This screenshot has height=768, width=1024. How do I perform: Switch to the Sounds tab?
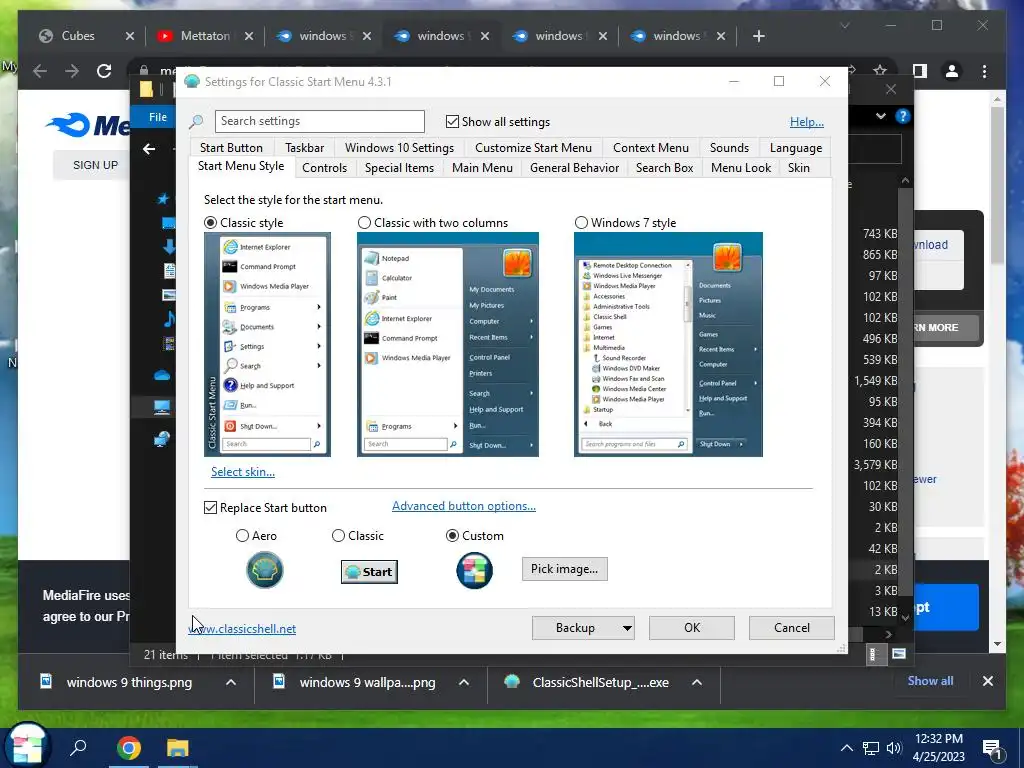tap(729, 148)
